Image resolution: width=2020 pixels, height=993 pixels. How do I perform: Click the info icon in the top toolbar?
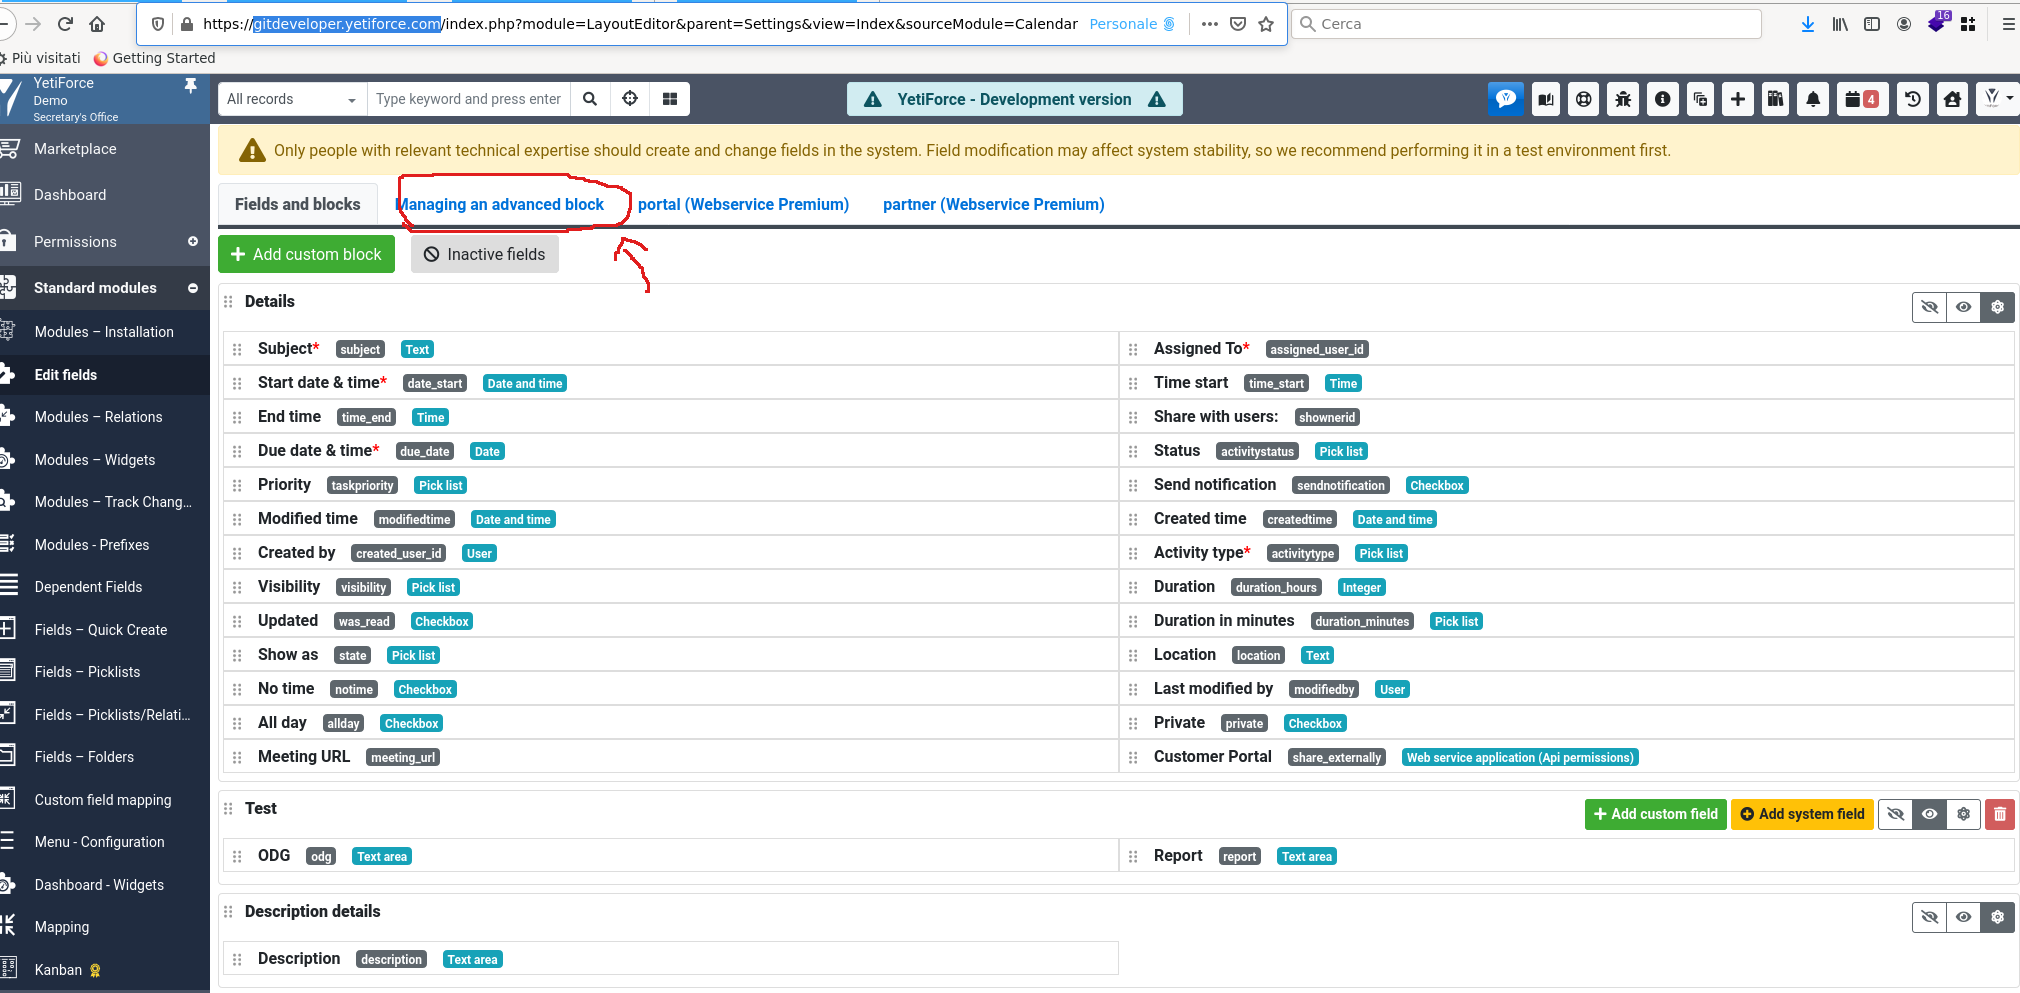(x=1662, y=99)
